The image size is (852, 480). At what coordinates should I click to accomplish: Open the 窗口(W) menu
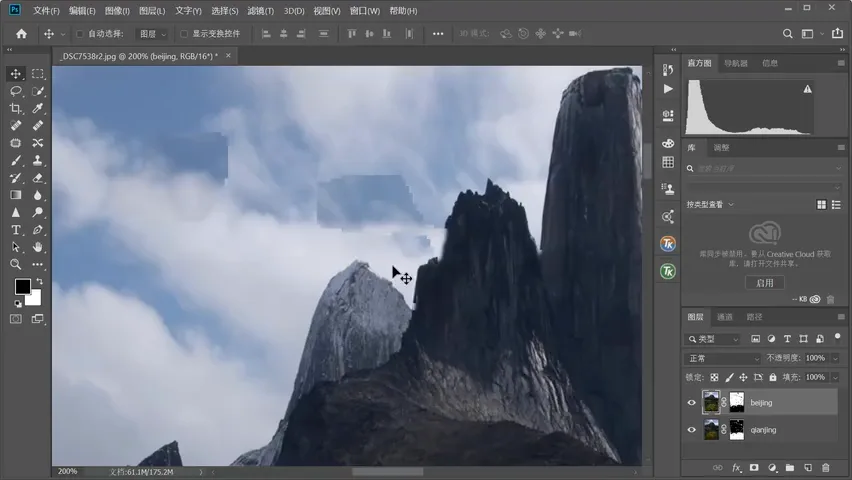(x=365, y=11)
